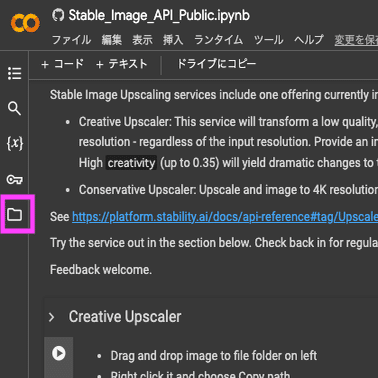This screenshot has height=378, width=378.
Task: Open the 表示 menu
Action: (x=142, y=40)
